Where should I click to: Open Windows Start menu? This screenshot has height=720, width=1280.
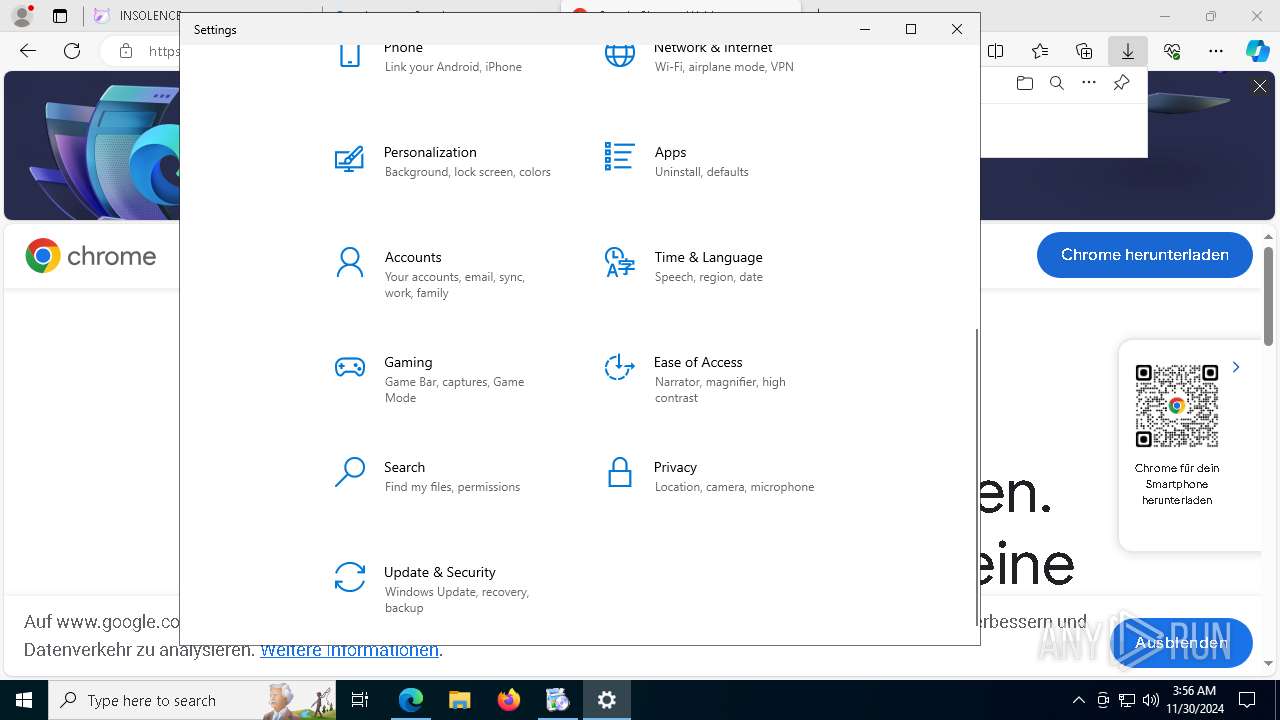(x=24, y=700)
